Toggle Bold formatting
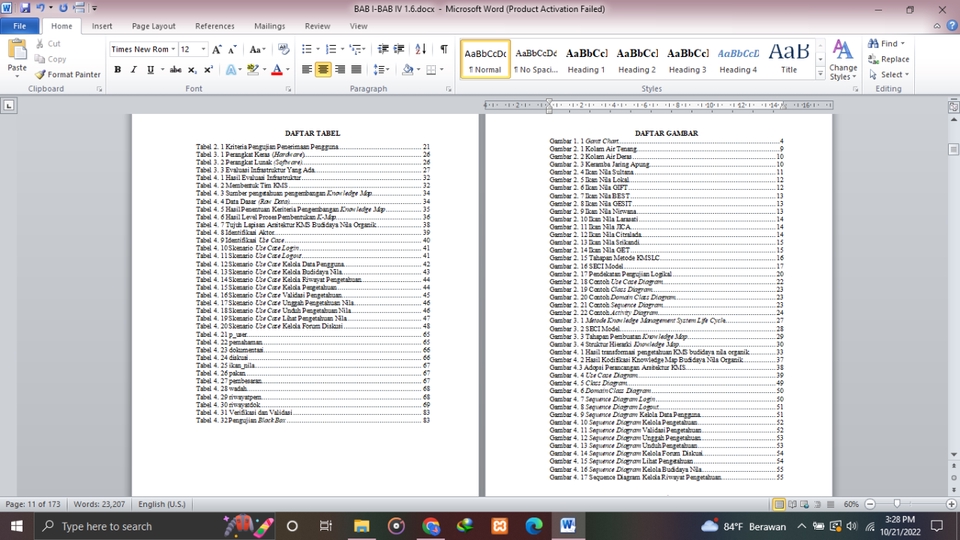This screenshot has width=960, height=540. pos(118,70)
